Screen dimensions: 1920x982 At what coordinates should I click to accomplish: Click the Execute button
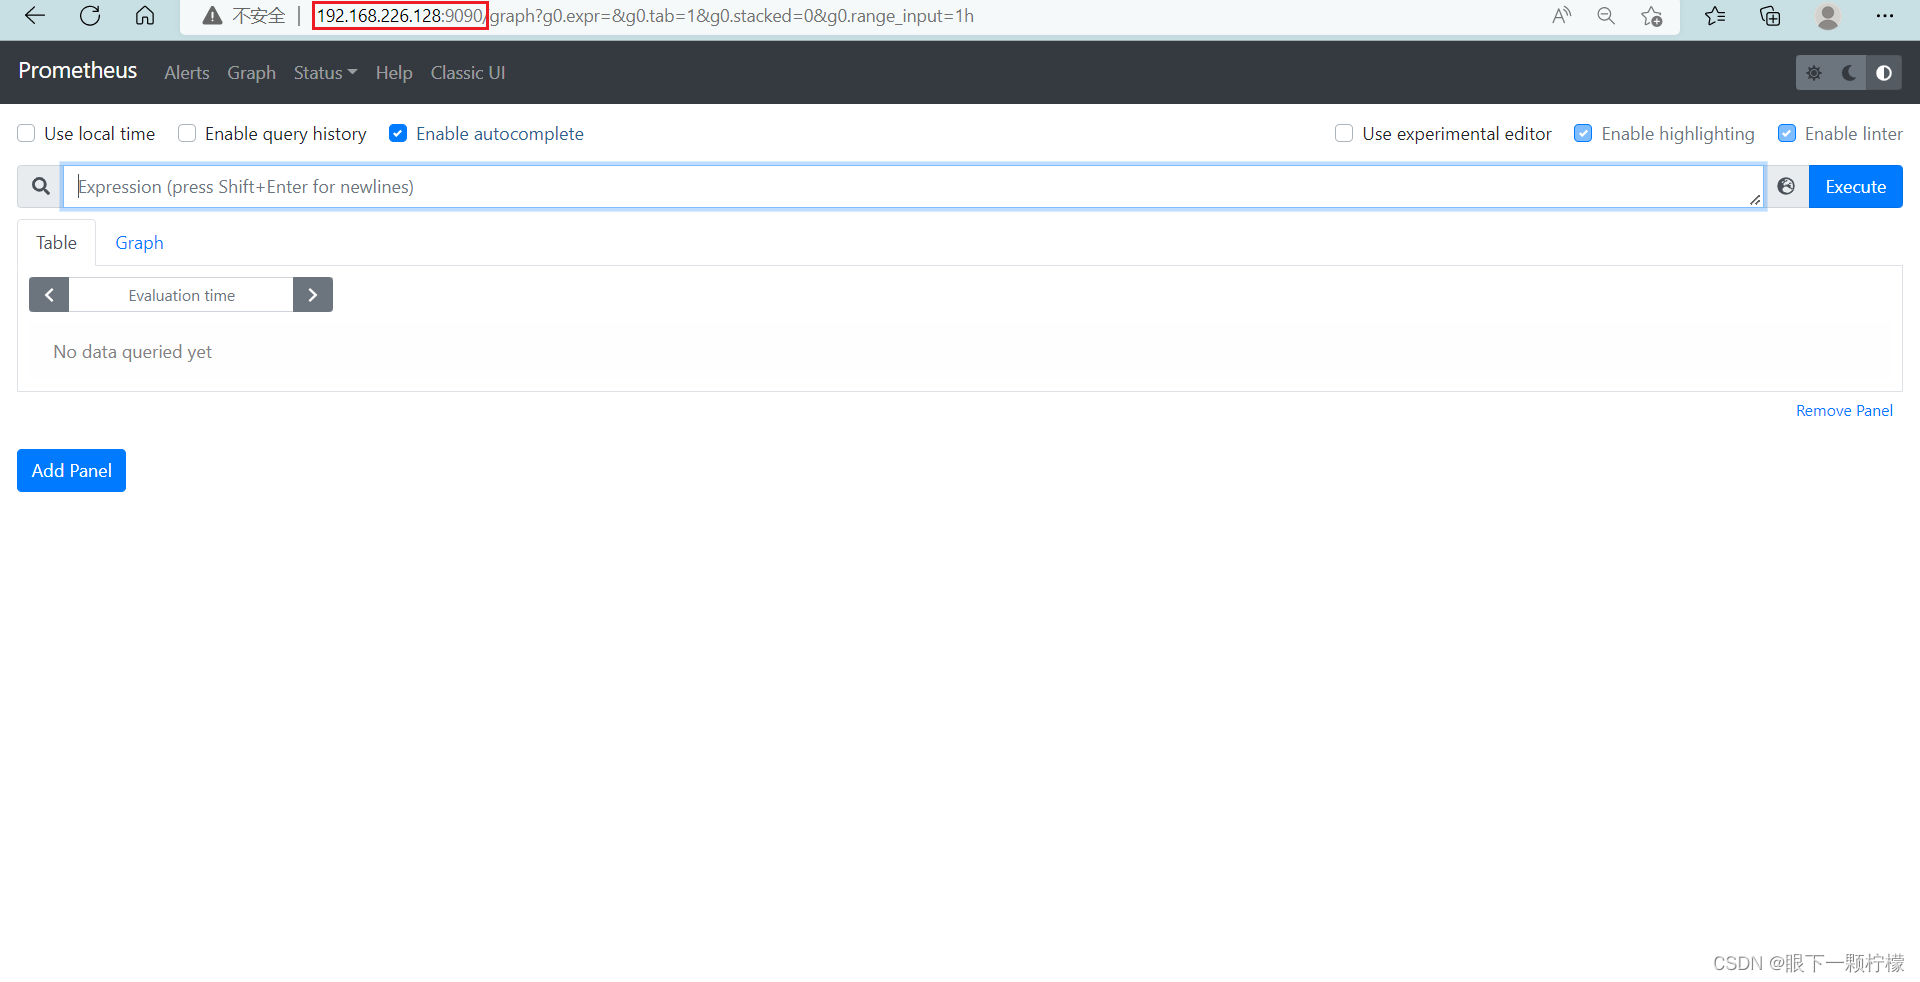point(1855,187)
